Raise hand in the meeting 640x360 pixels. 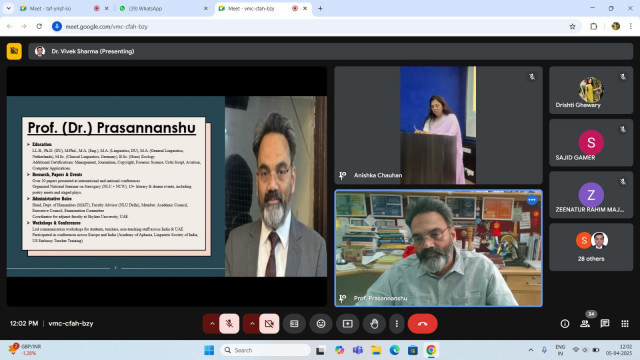click(374, 324)
